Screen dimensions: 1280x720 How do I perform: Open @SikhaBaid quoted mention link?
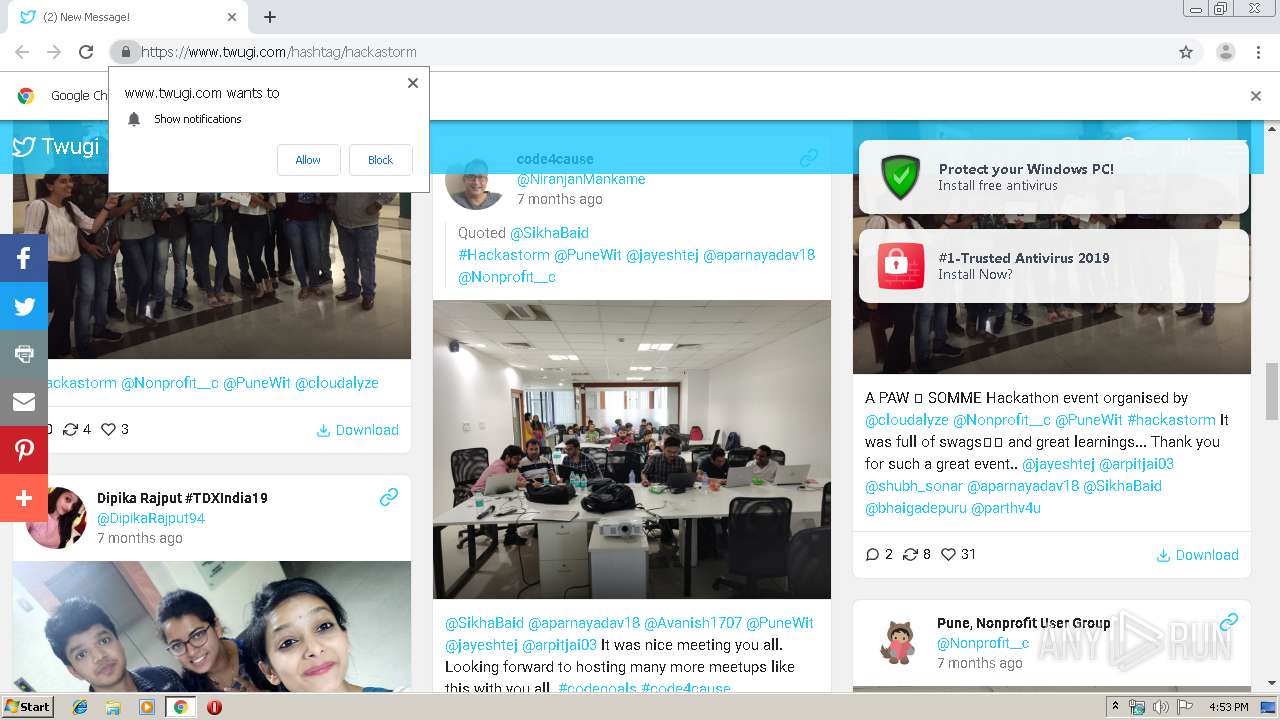coord(550,233)
